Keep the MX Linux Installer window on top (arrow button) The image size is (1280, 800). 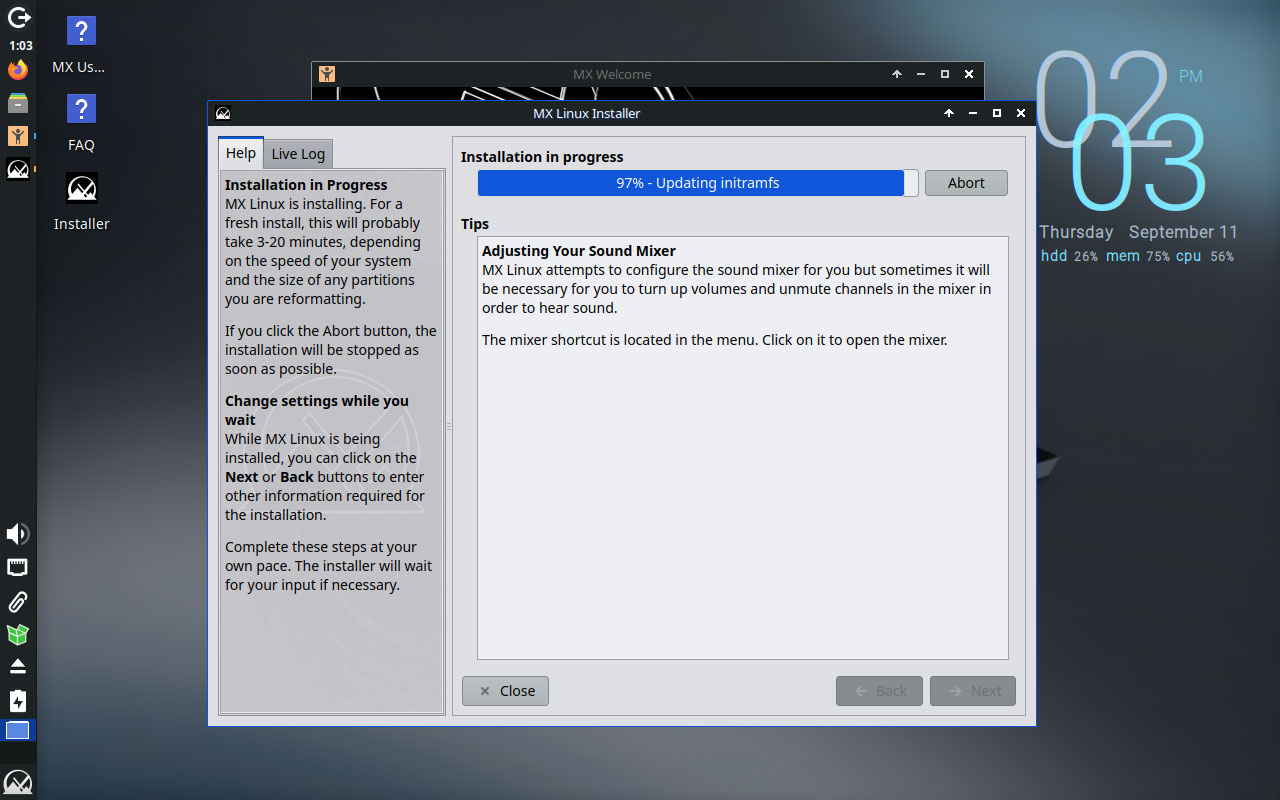point(949,113)
